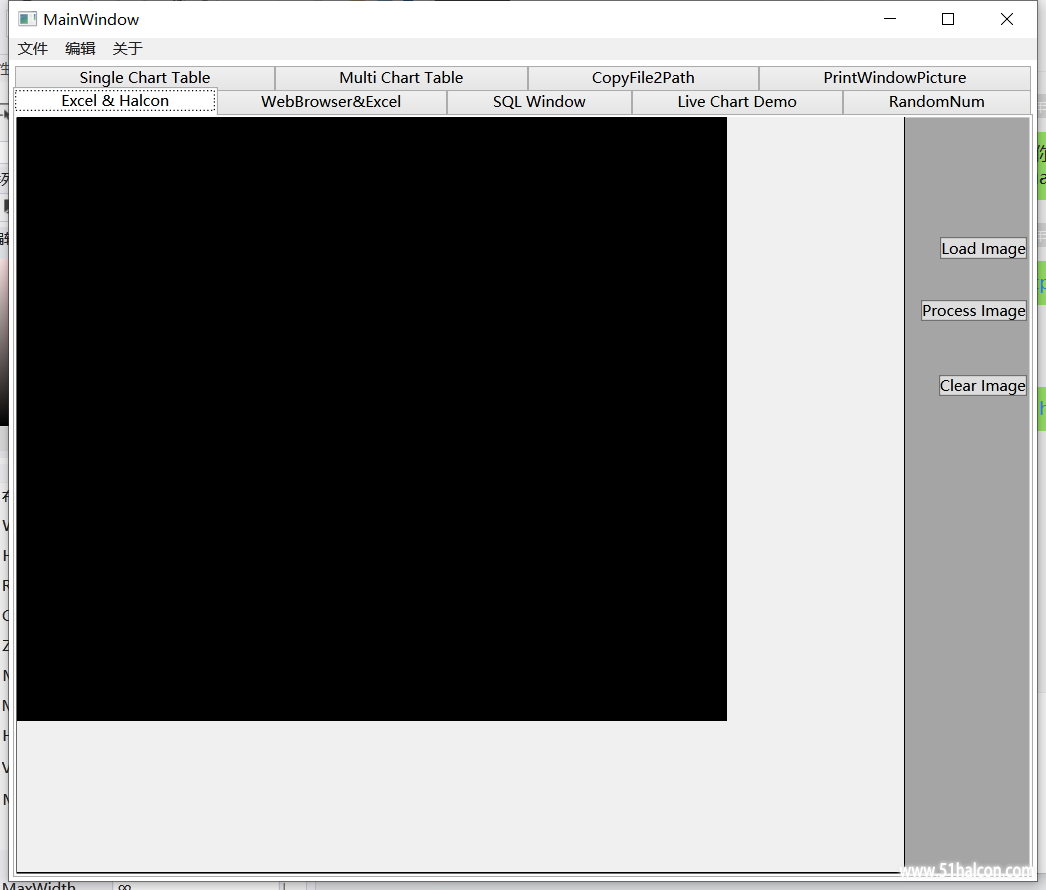Open the SQL Window tab
Screen dimensions: 1046x890
pyautogui.click(x=539, y=102)
